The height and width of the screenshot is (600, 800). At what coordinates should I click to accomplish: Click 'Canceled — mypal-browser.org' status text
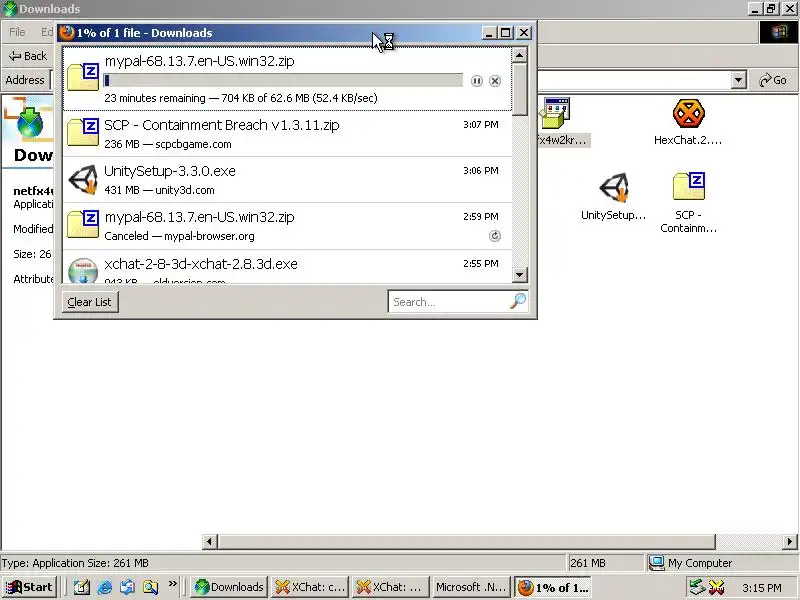179,236
